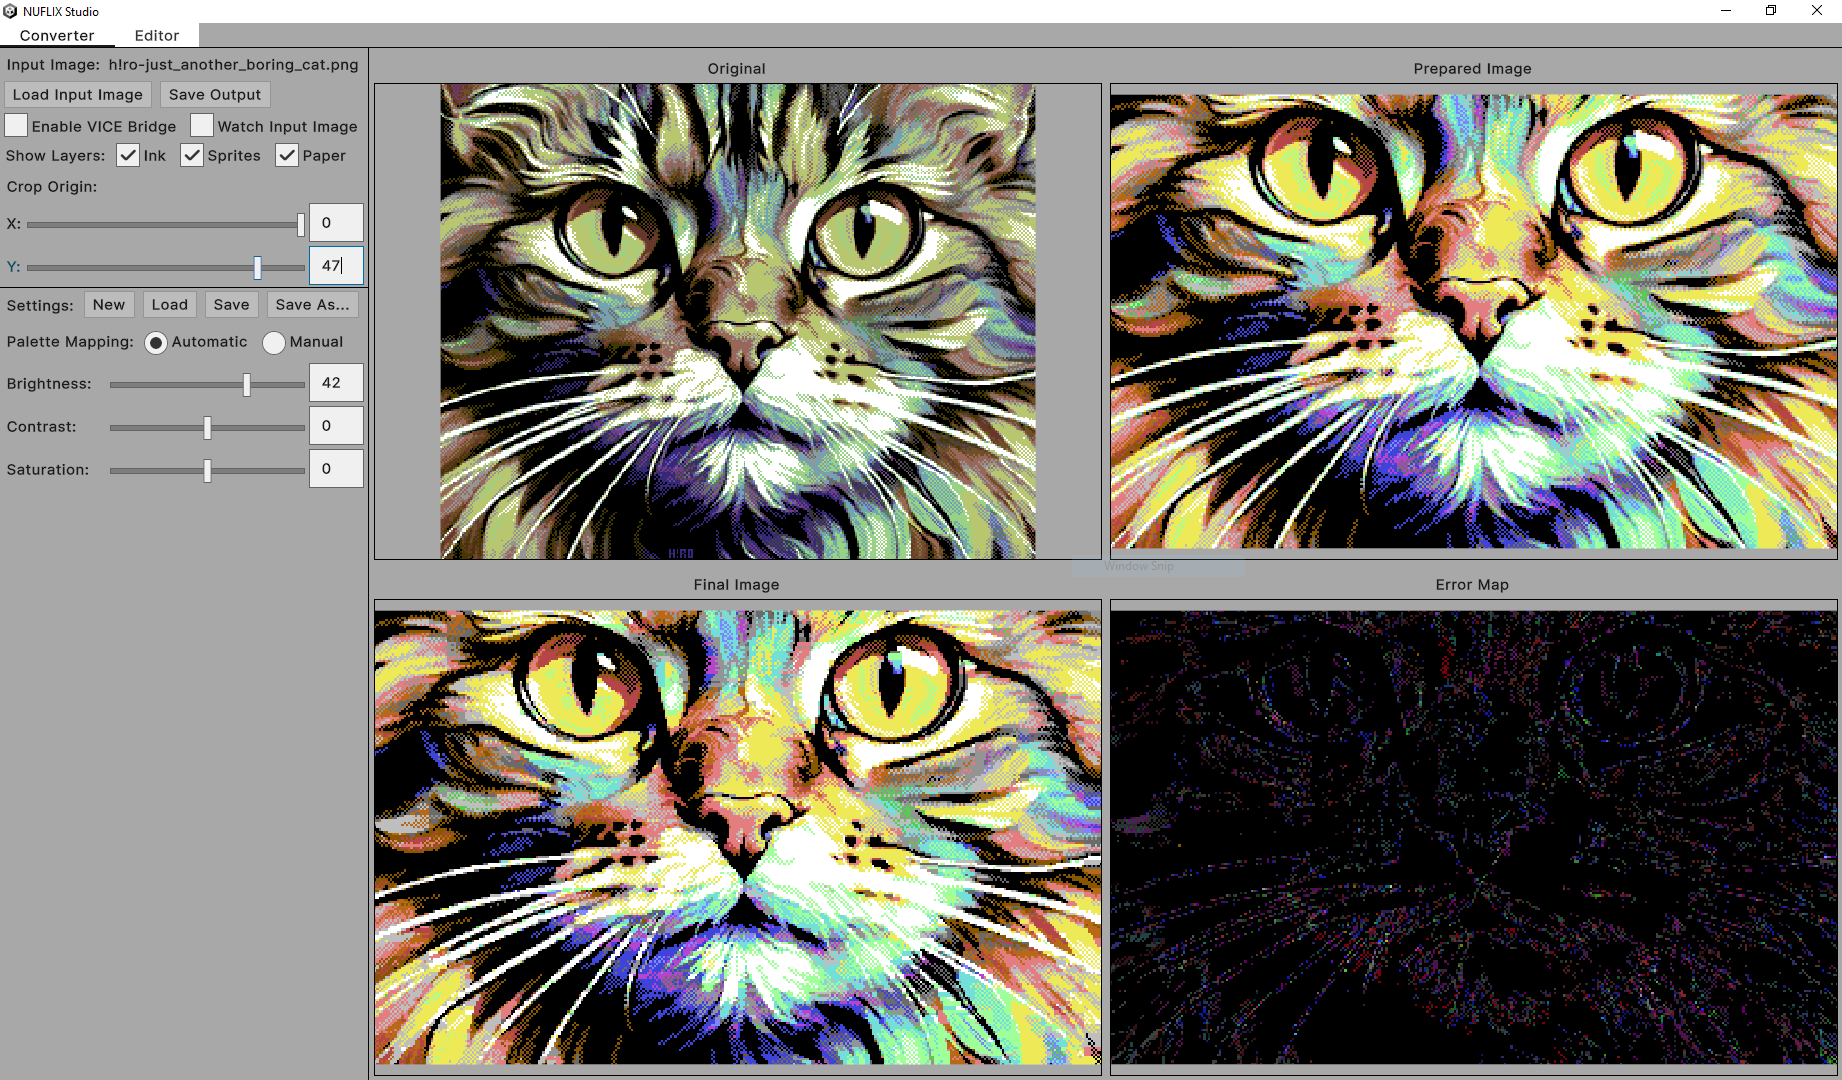
Task: Click the Final Image preview
Action: [737, 837]
